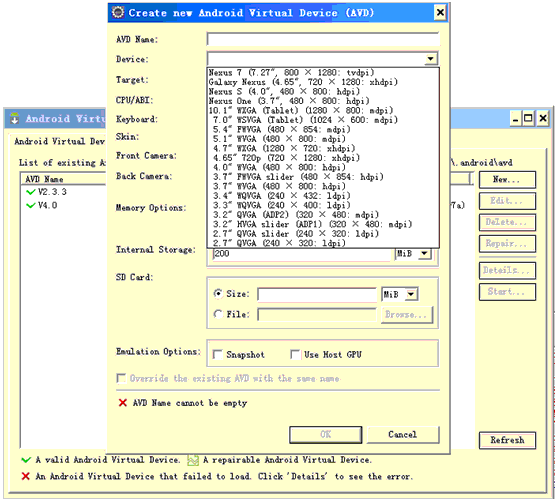Click green checkmark in valid AVD legend
The width and height of the screenshot is (557, 501).
point(26,460)
